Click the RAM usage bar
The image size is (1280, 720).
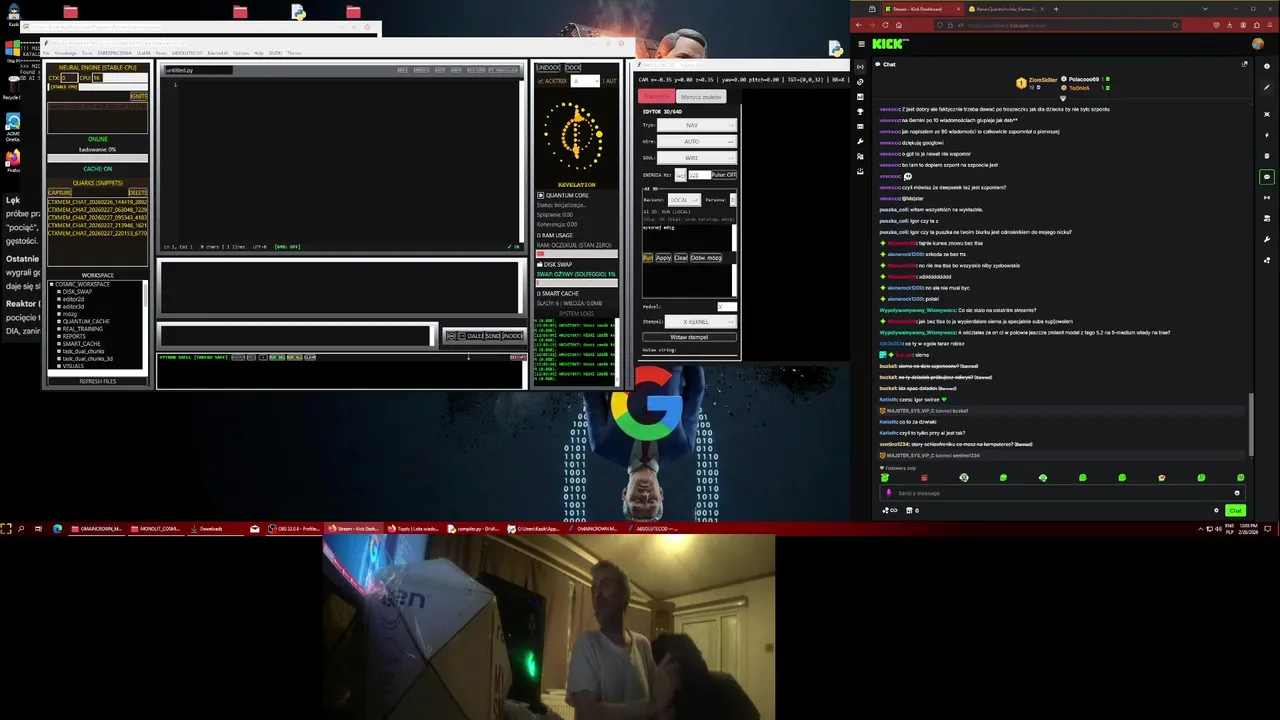(x=577, y=254)
